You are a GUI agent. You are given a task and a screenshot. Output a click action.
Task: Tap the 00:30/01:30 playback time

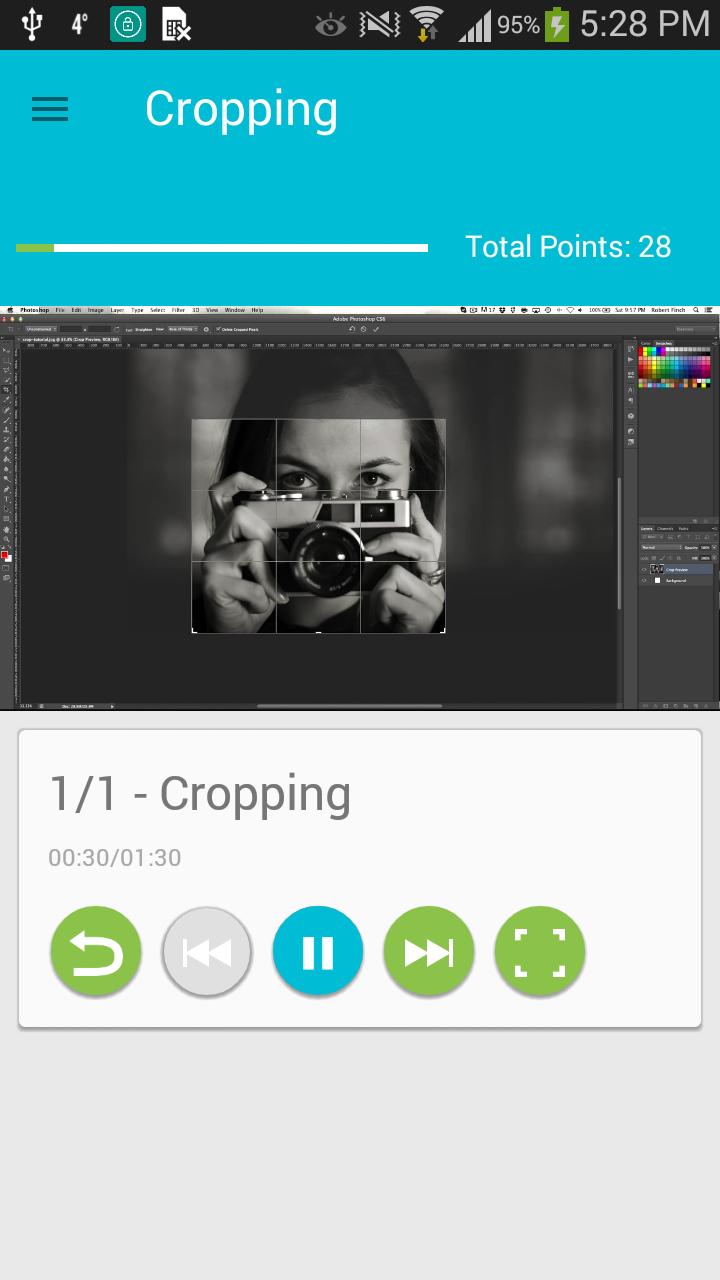115,858
